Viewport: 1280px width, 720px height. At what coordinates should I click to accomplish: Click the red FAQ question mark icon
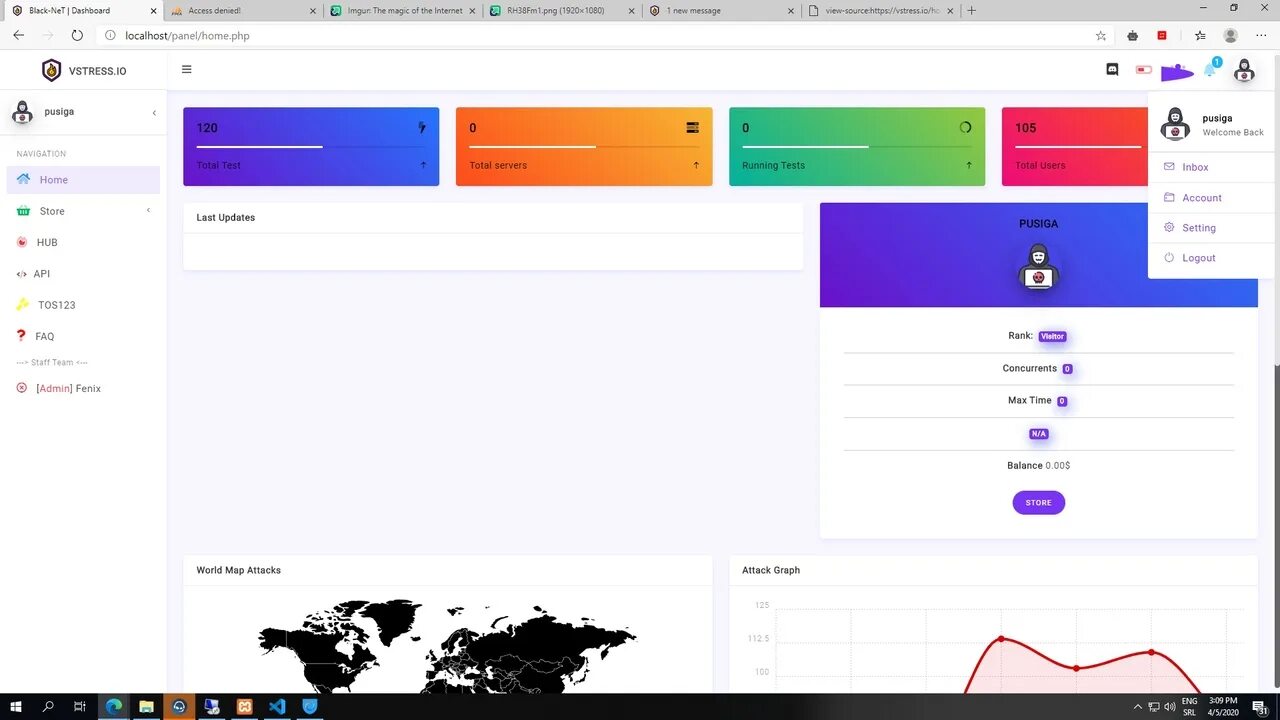[x=21, y=336]
